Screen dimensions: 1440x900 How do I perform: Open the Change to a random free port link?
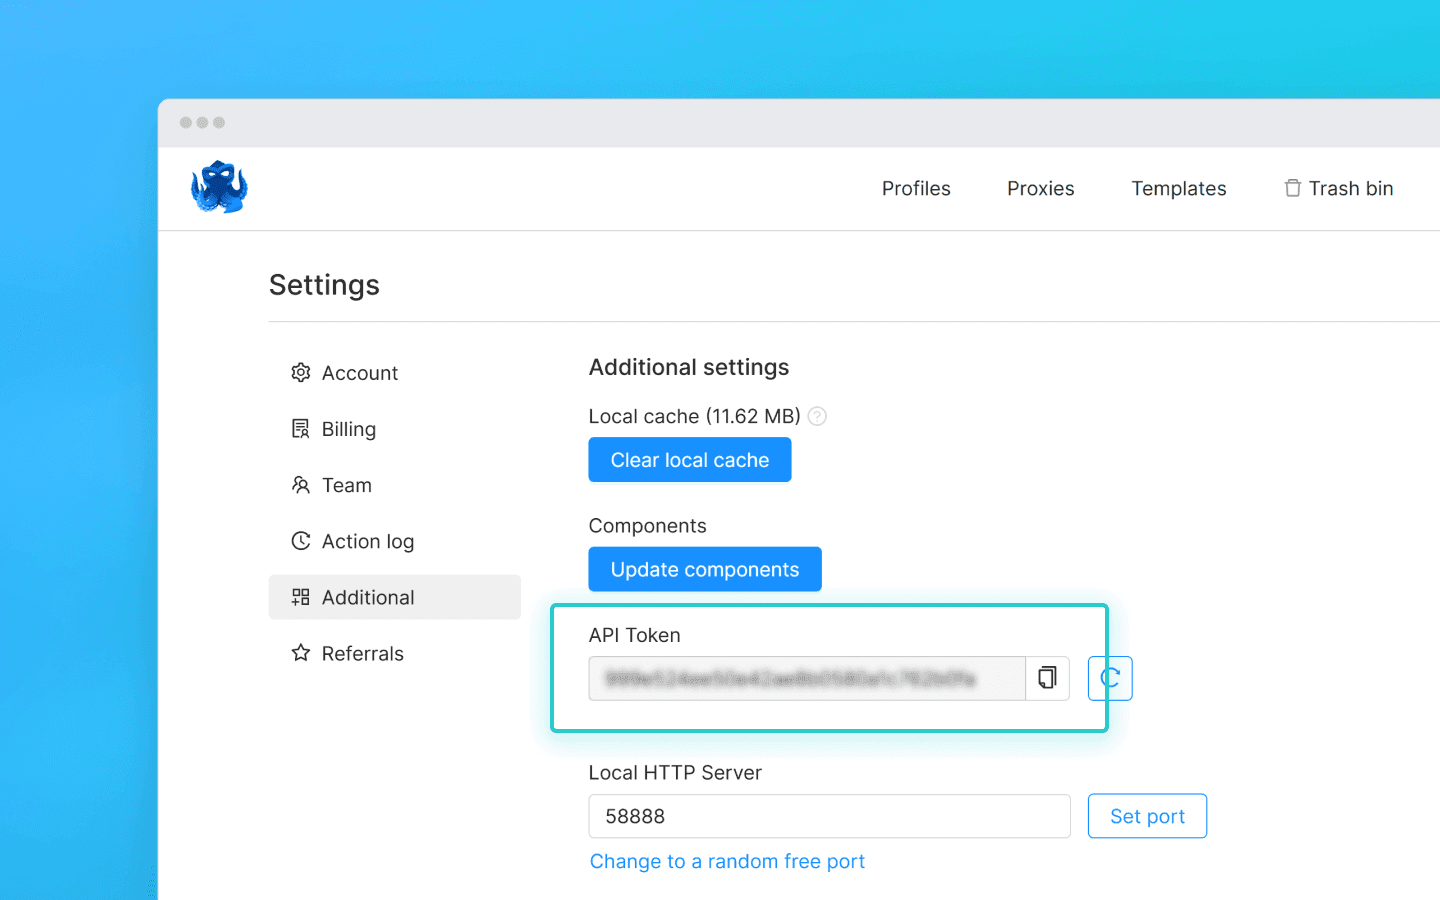(x=727, y=861)
